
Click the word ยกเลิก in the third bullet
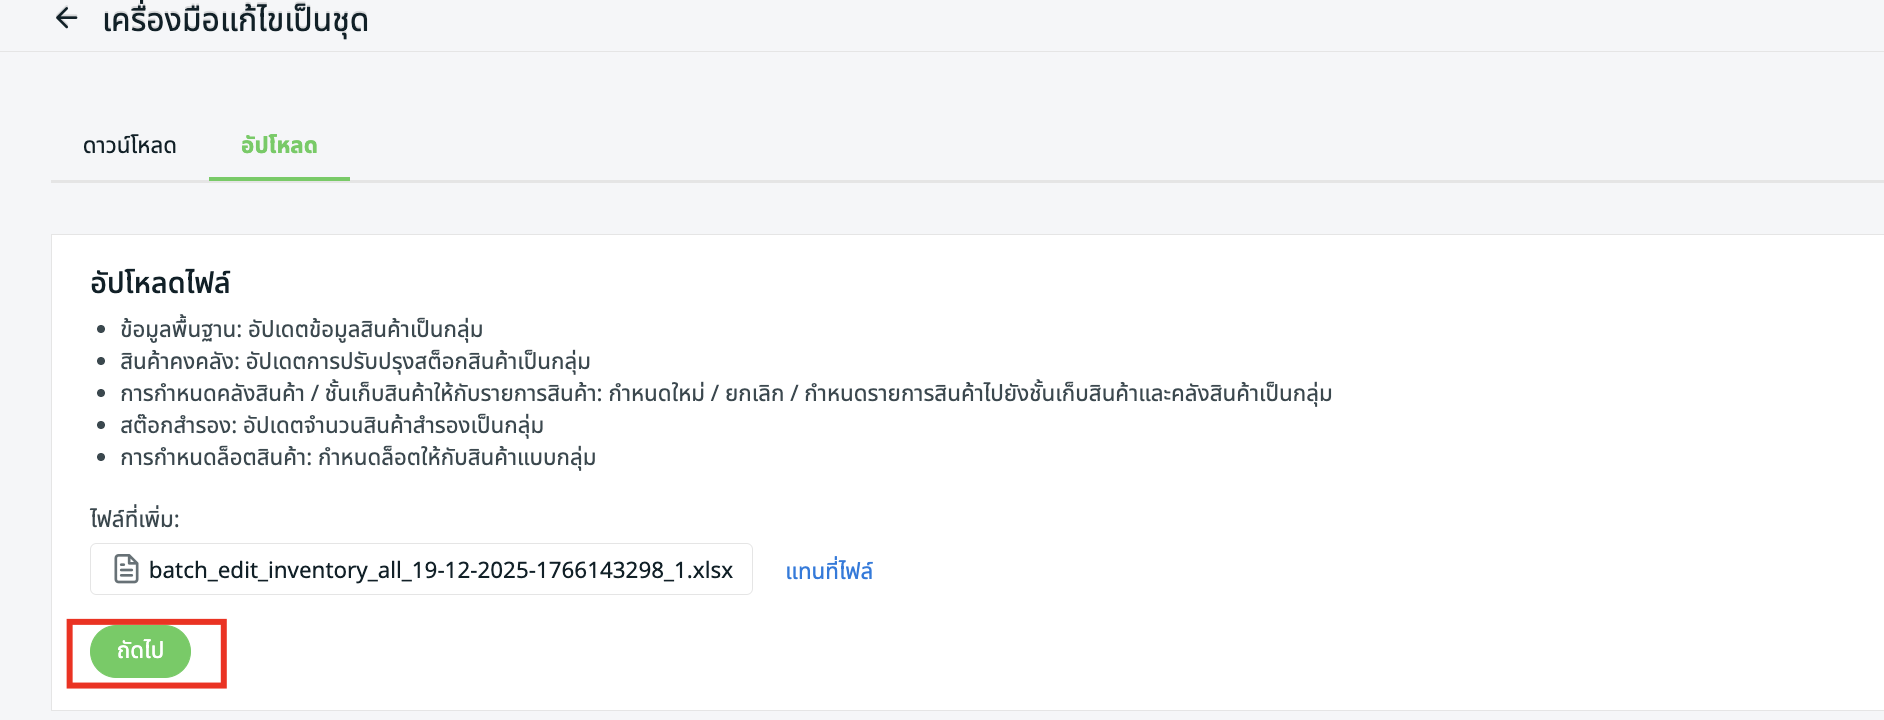tap(754, 393)
